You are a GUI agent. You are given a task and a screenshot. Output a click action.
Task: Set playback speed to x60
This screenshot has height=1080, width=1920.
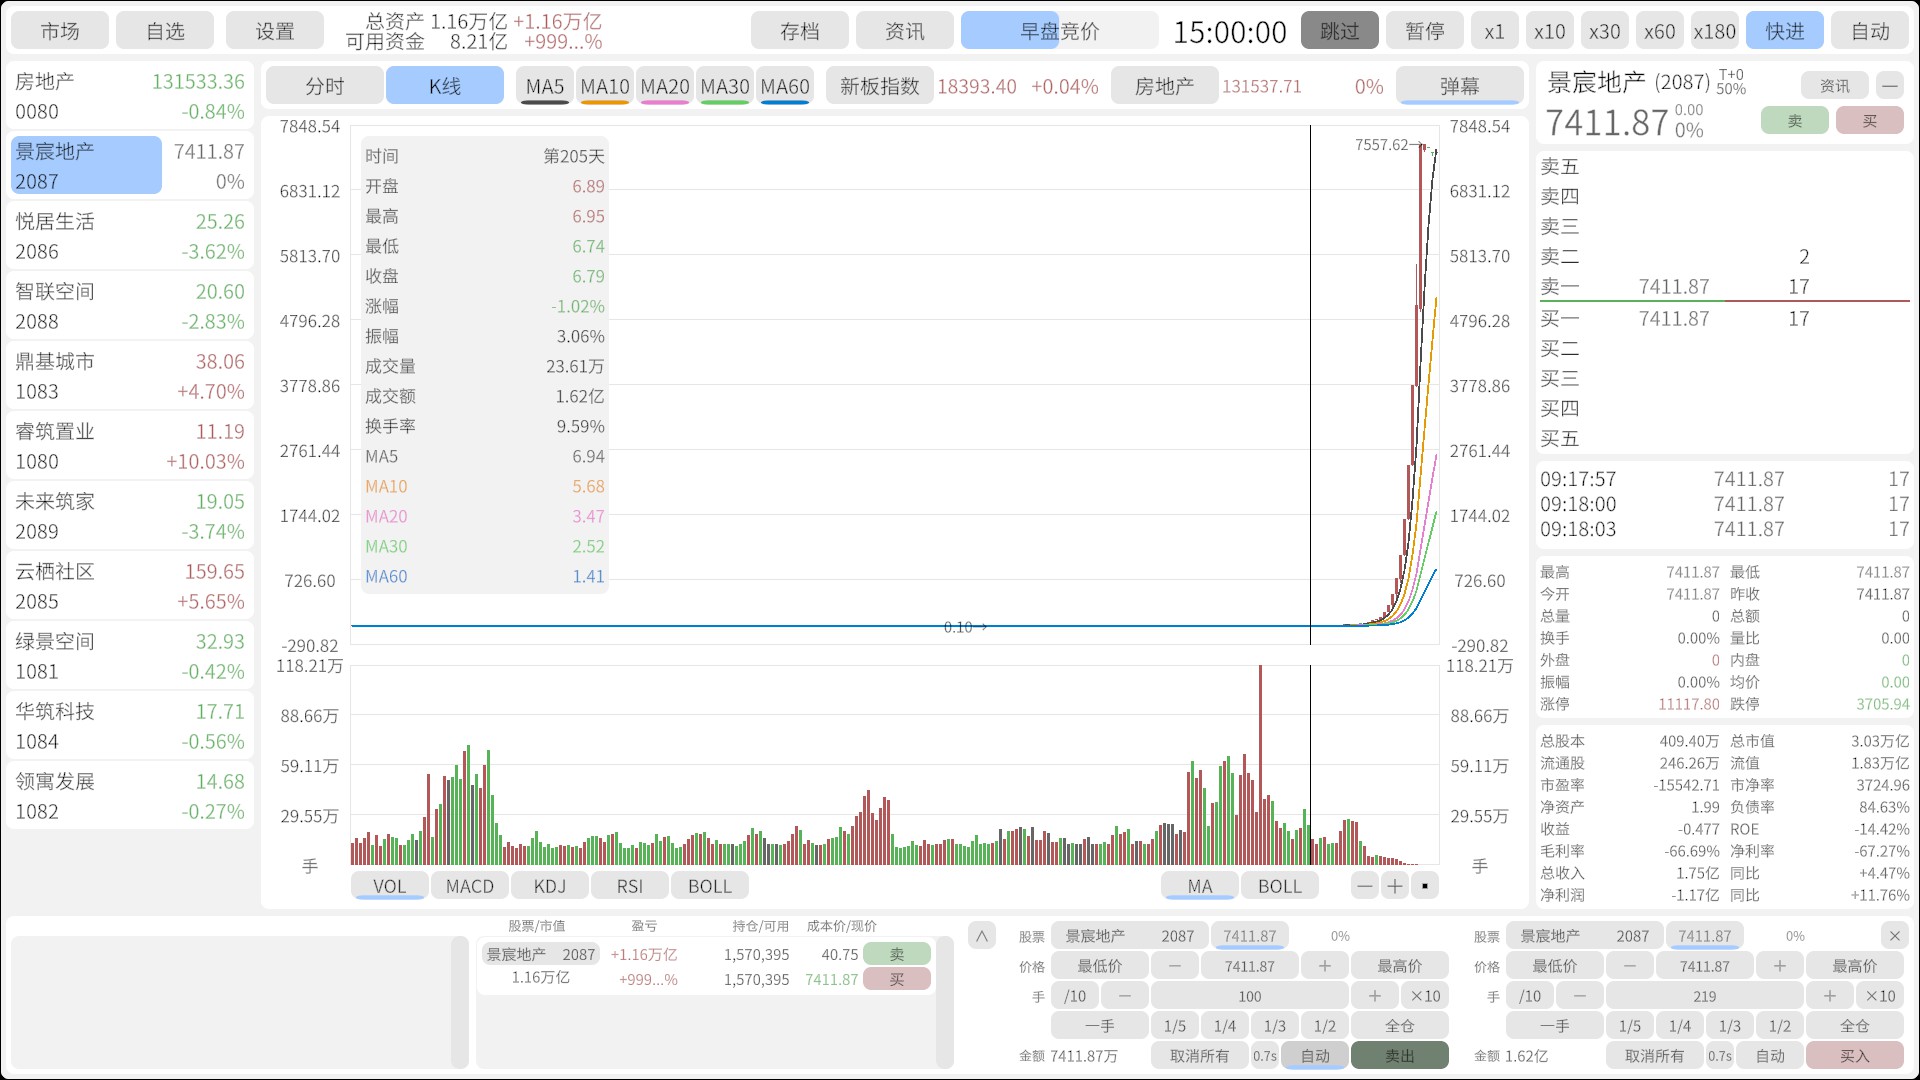pyautogui.click(x=1659, y=31)
